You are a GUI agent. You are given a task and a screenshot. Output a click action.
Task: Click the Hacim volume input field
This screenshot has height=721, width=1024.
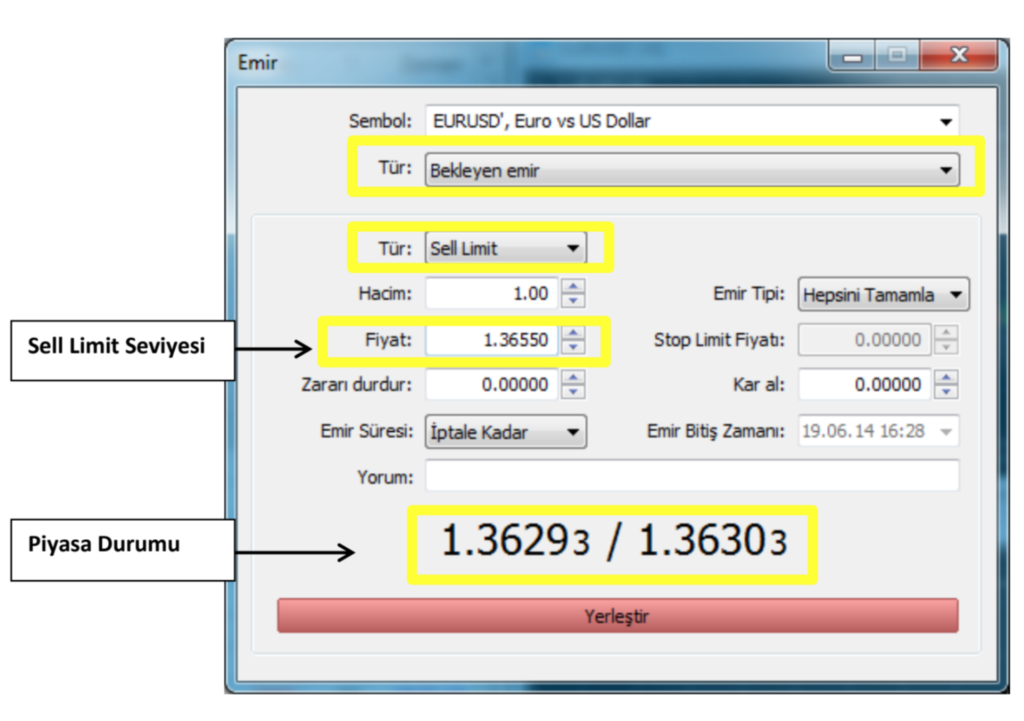[492, 293]
